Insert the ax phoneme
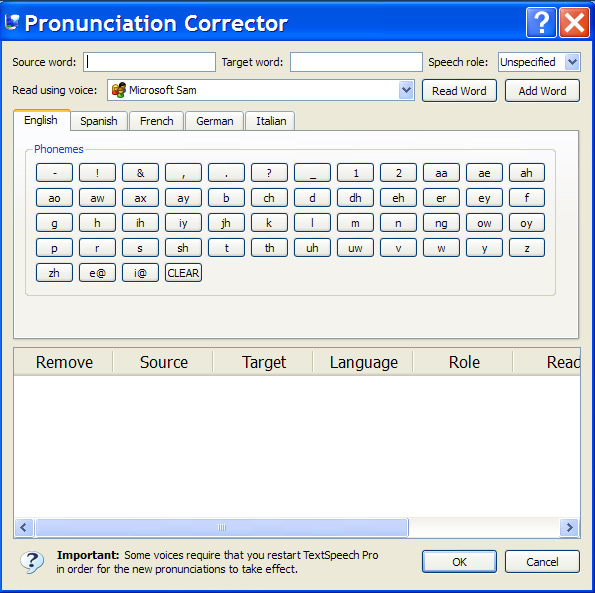This screenshot has width=595, height=593. (140, 198)
